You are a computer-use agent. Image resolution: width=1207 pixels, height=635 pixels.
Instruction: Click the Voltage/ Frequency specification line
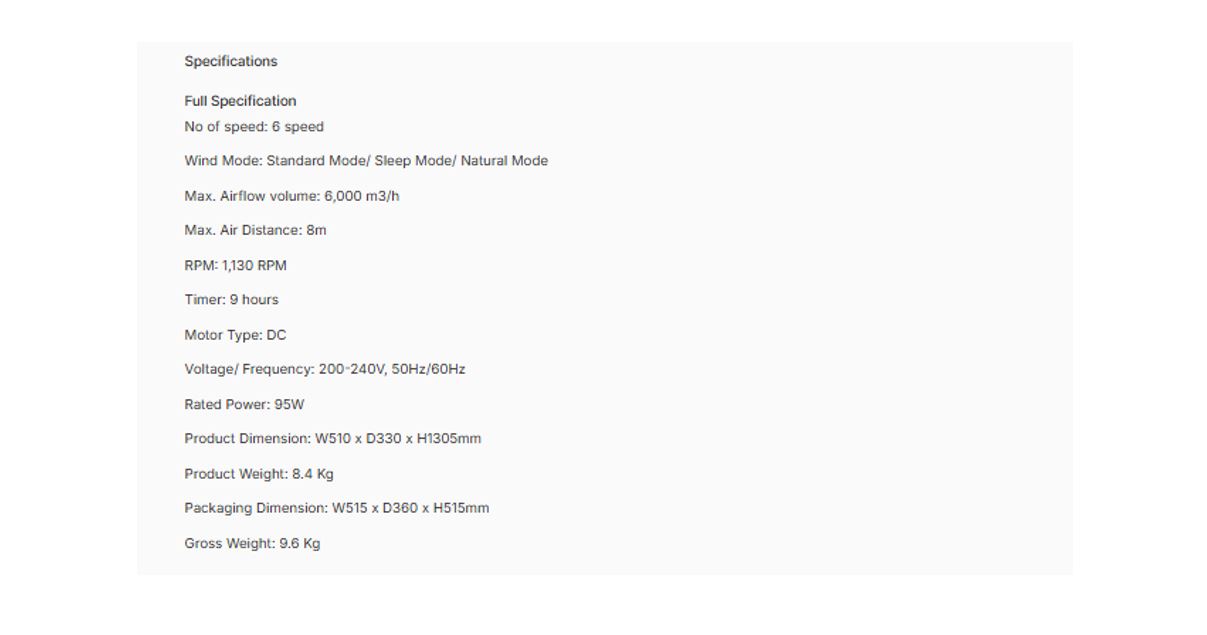pos(325,369)
